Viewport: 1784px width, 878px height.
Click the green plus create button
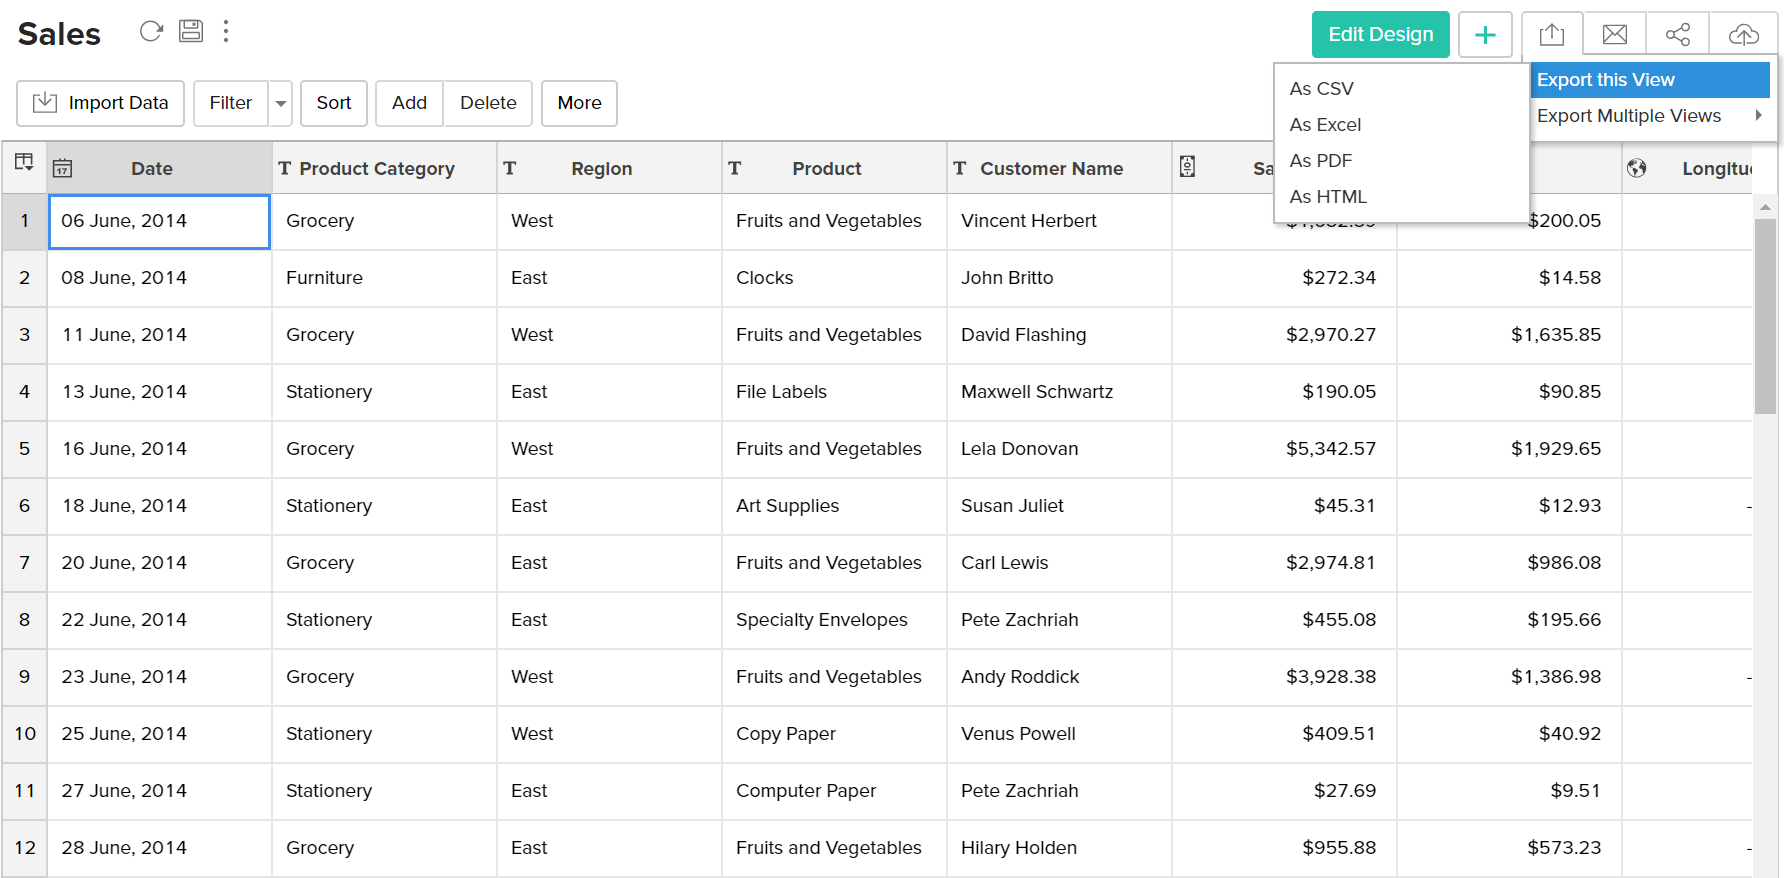click(1485, 35)
